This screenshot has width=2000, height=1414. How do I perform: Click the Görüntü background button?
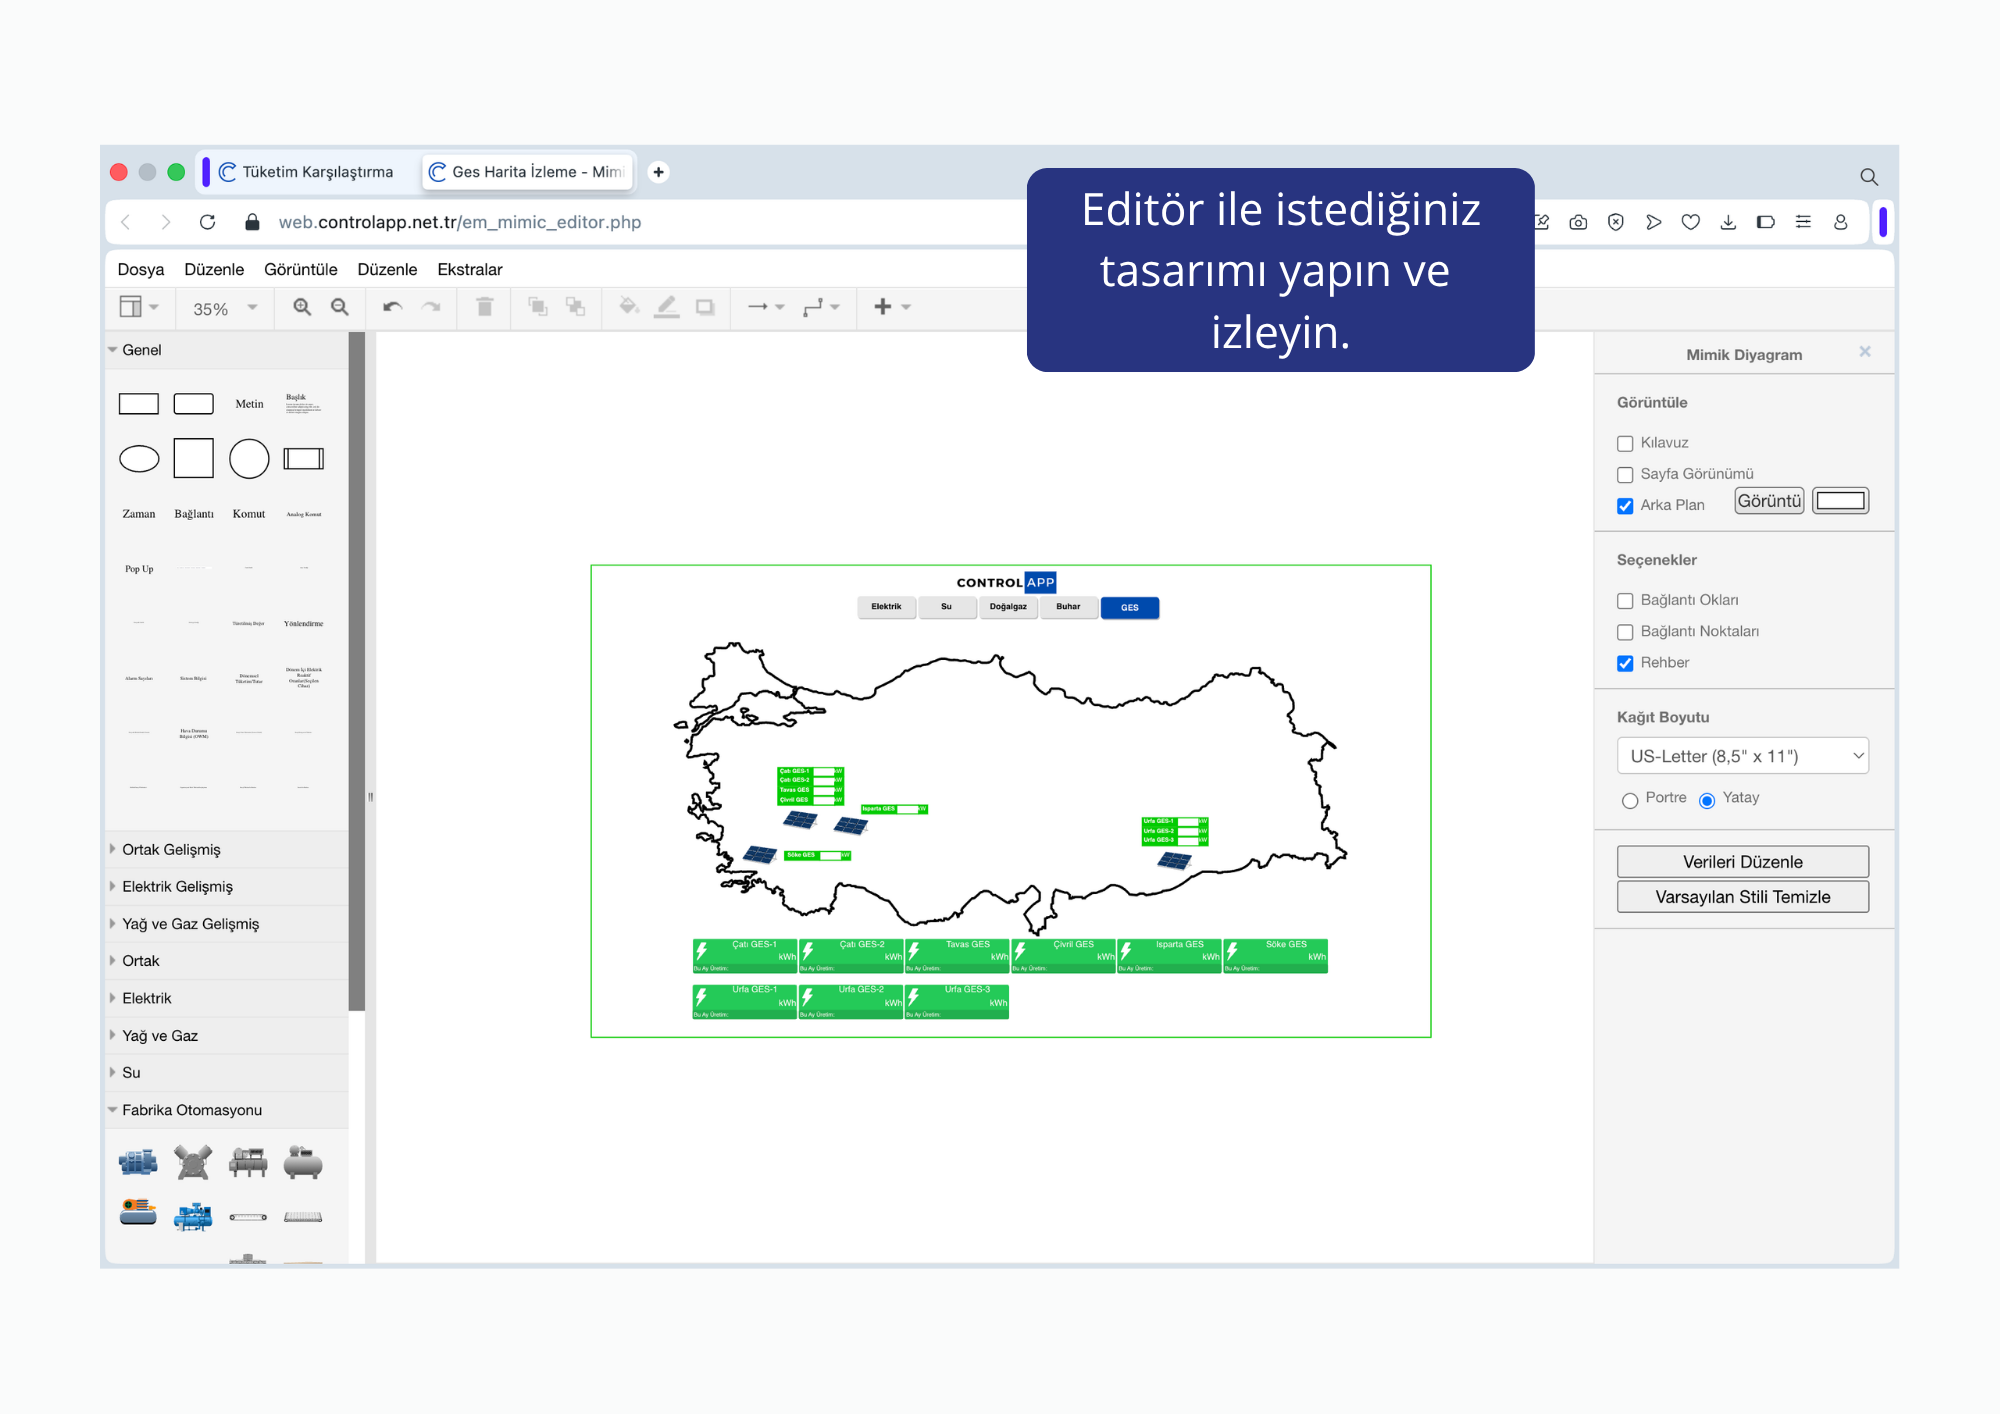[x=1769, y=501]
